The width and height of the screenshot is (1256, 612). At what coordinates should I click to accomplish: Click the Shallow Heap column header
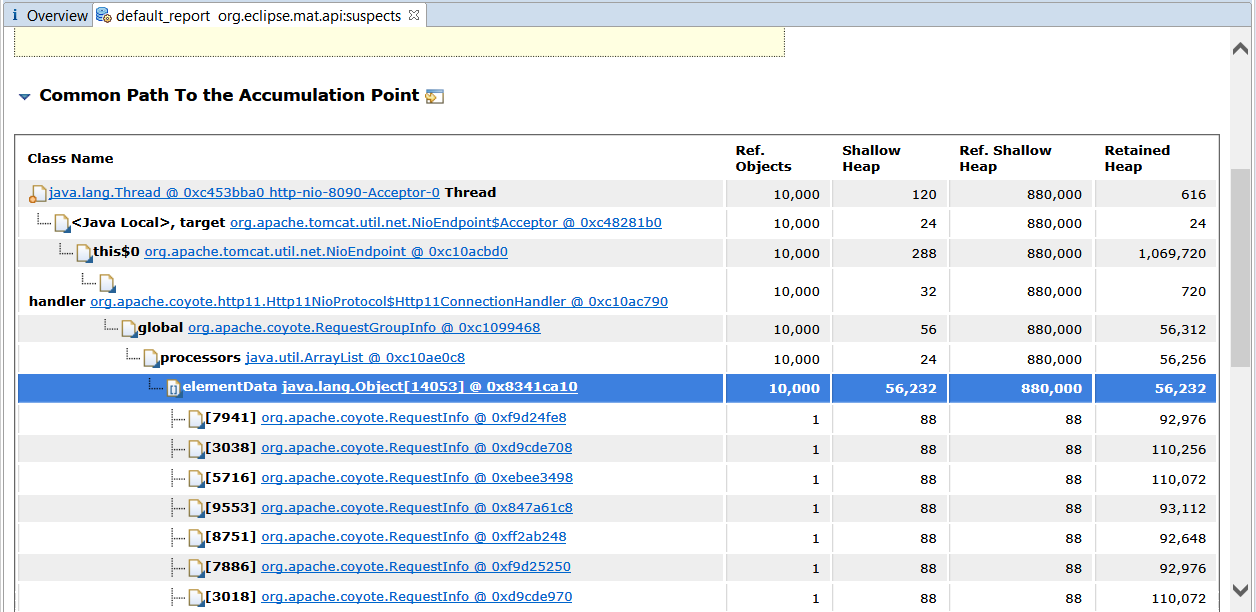point(871,158)
